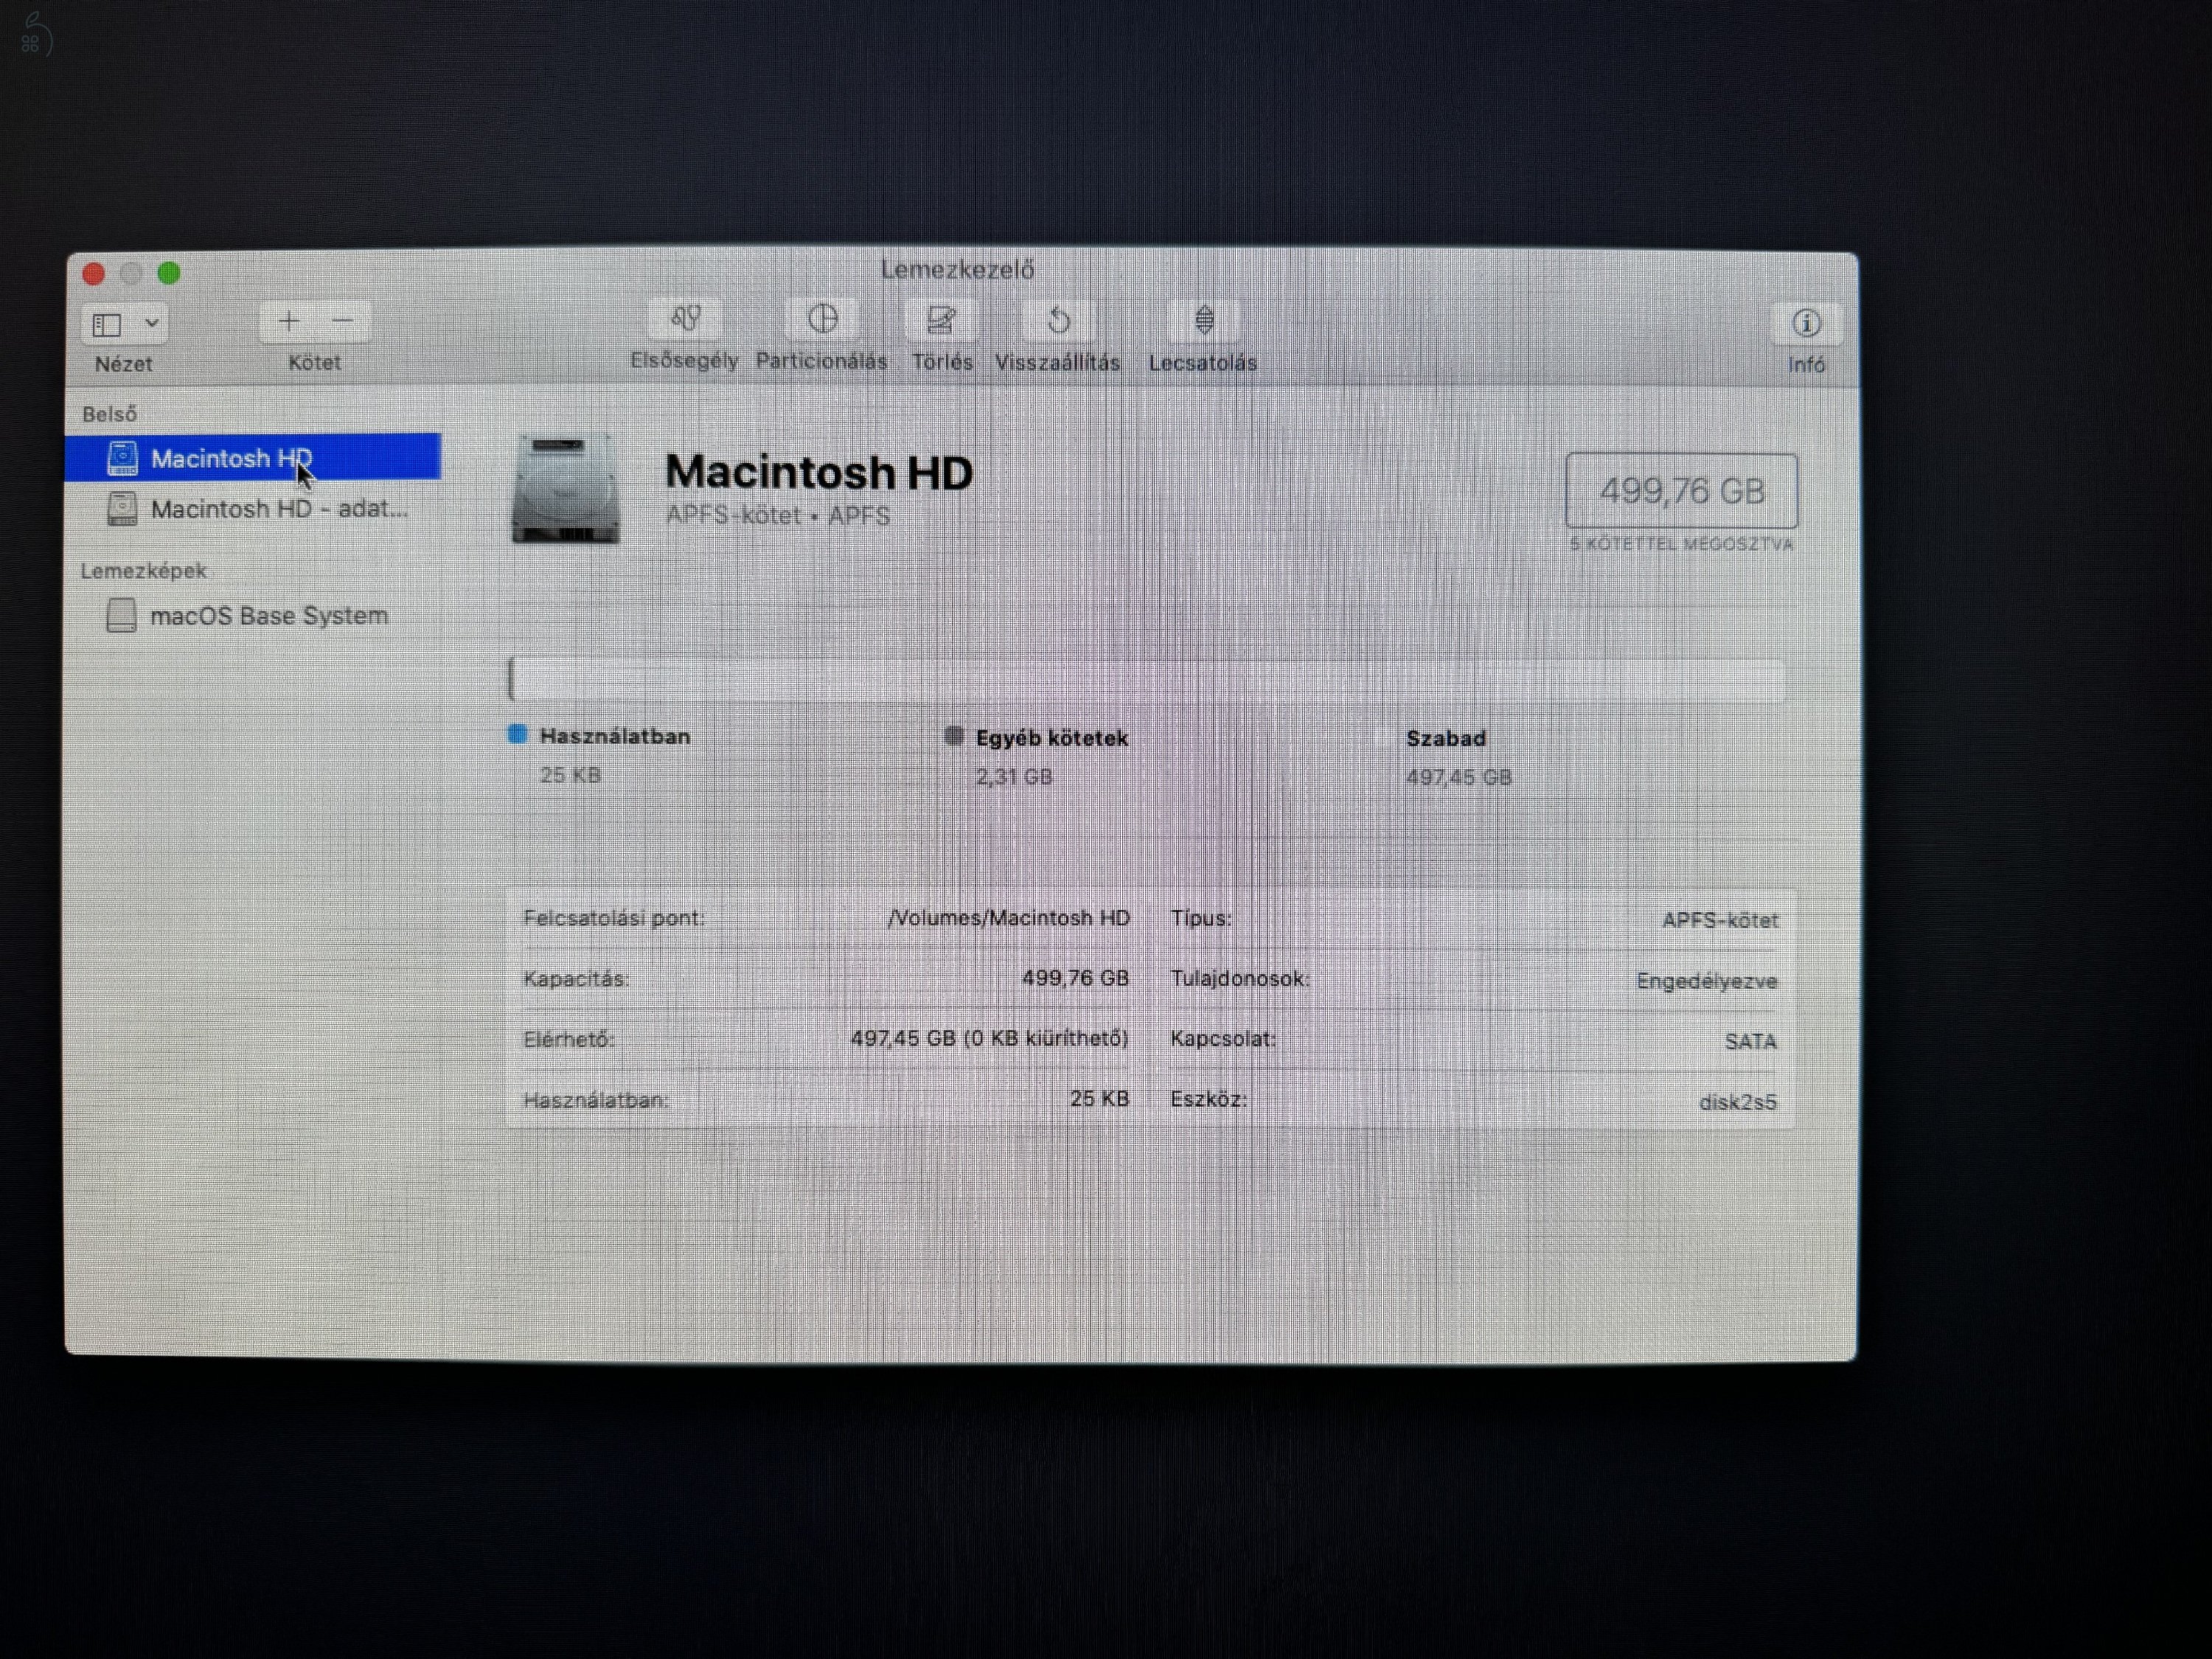Select Macintosh HD in the sidebar

coord(254,458)
